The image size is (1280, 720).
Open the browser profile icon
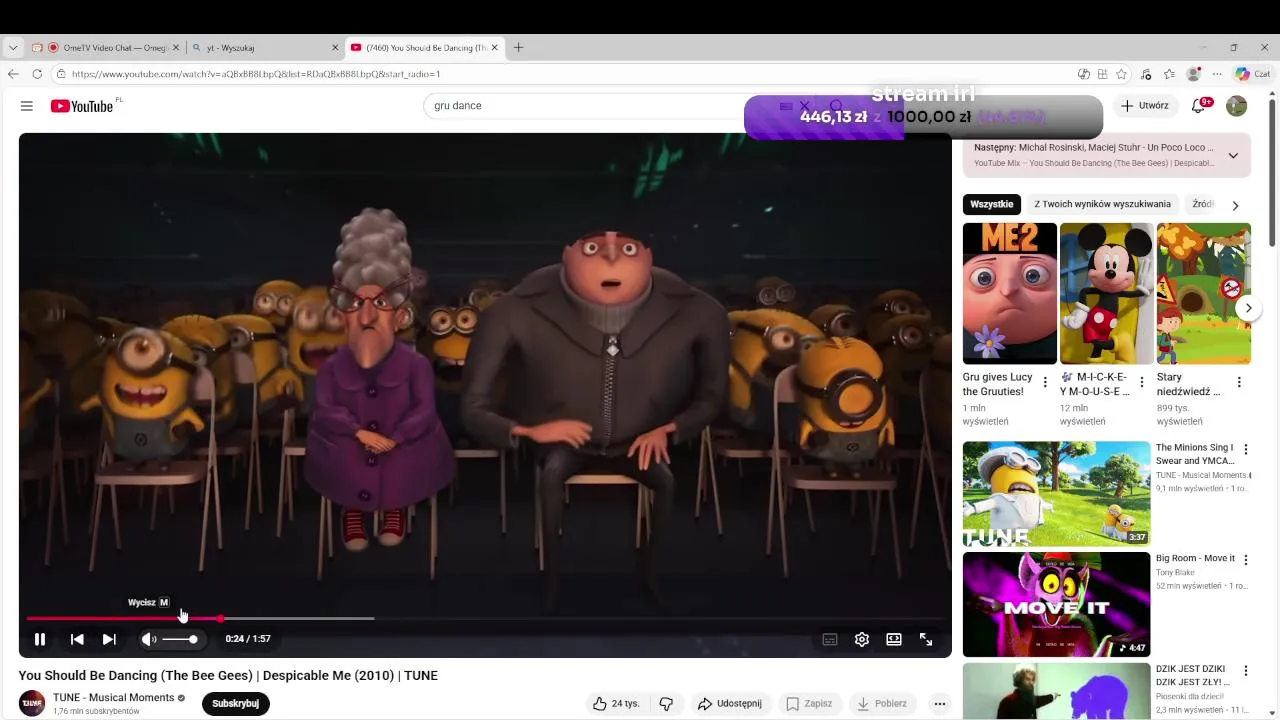1193,74
